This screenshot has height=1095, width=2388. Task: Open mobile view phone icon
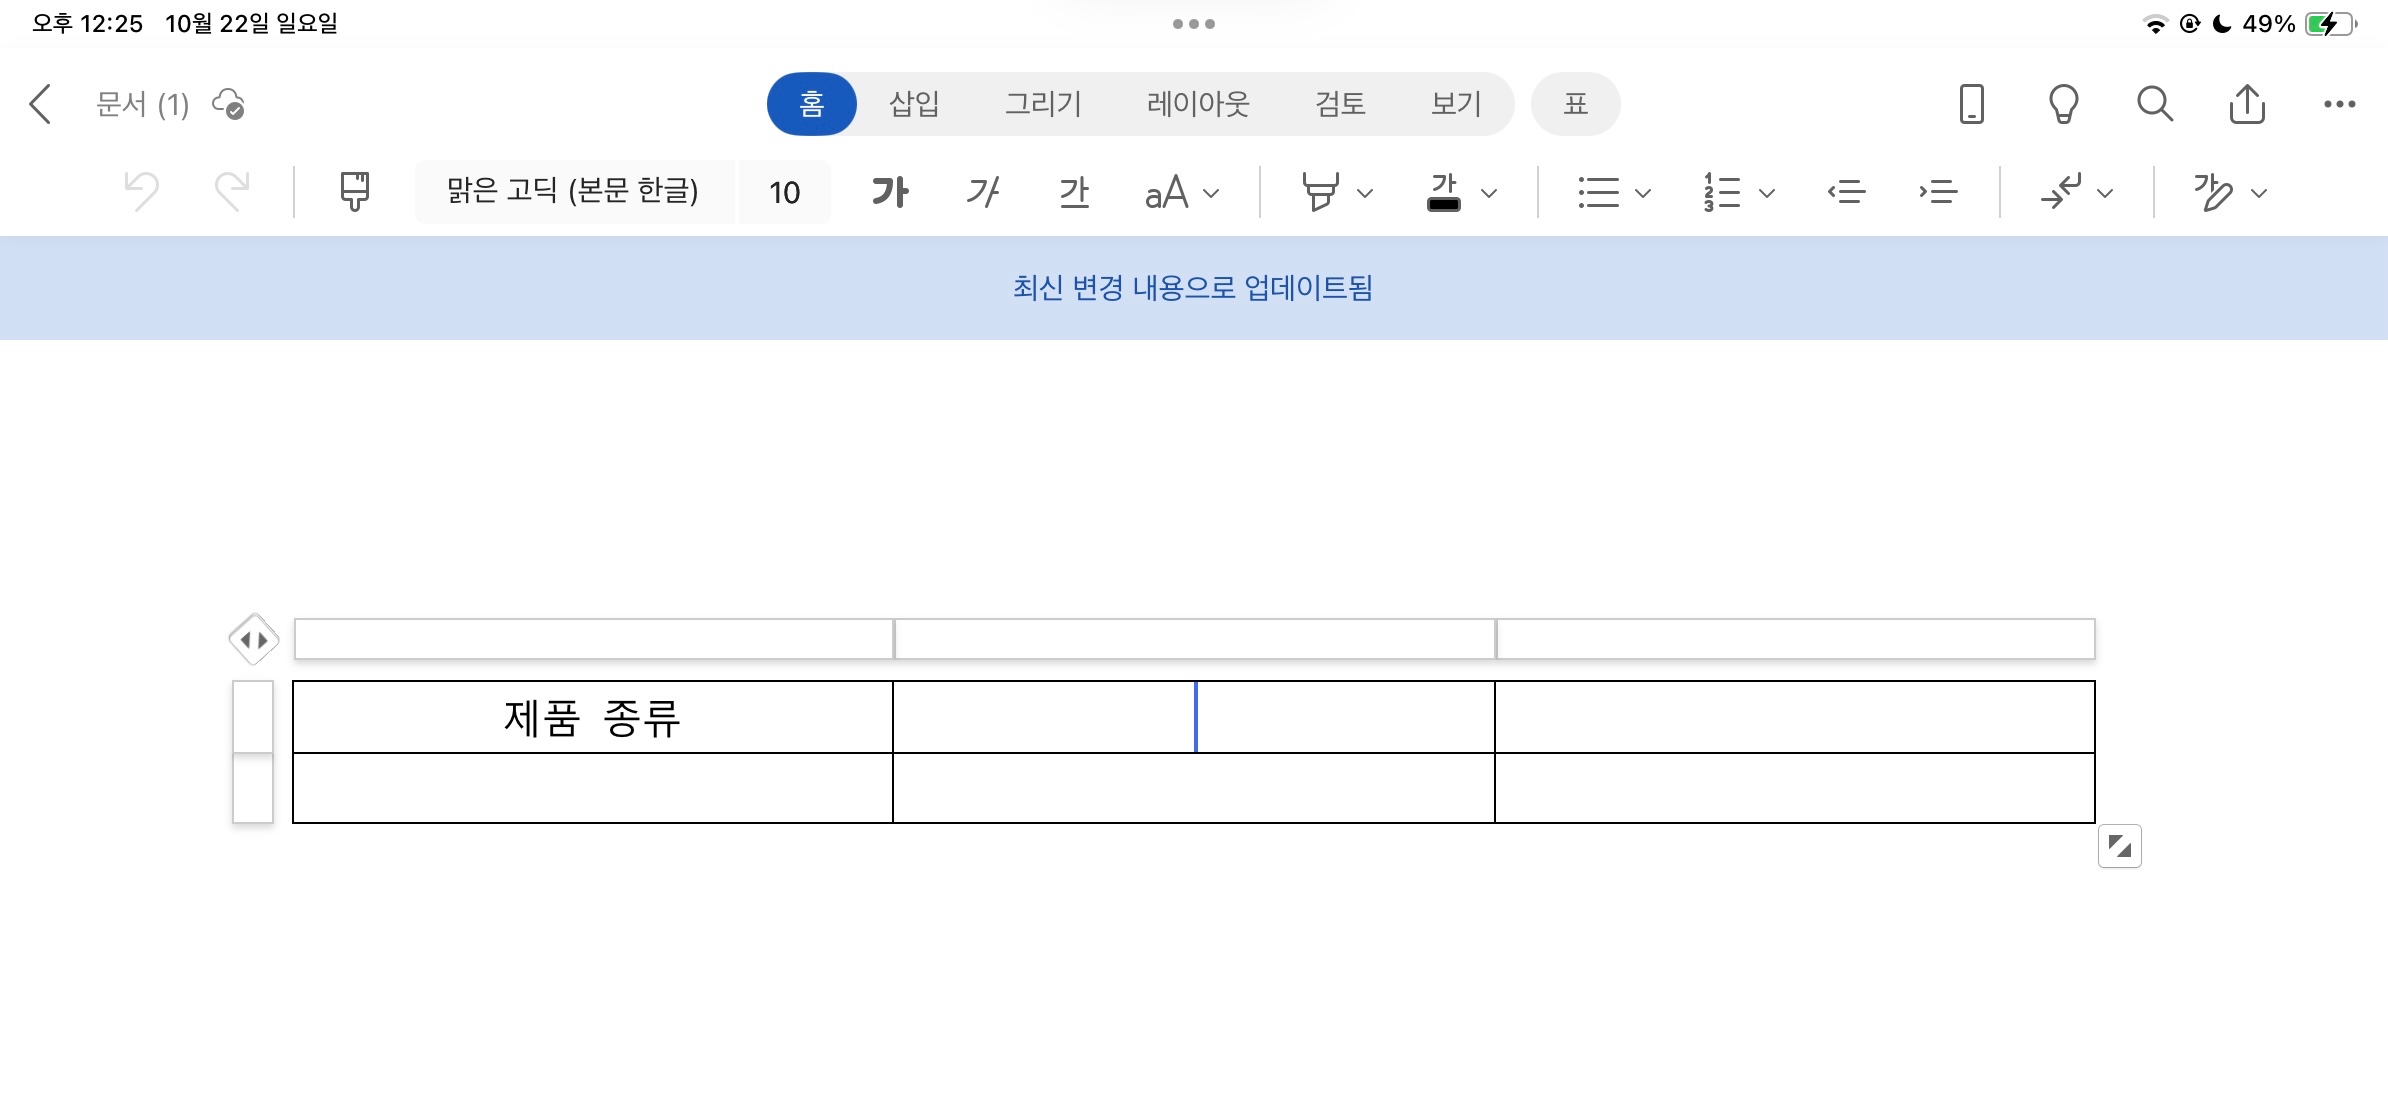(x=1971, y=104)
